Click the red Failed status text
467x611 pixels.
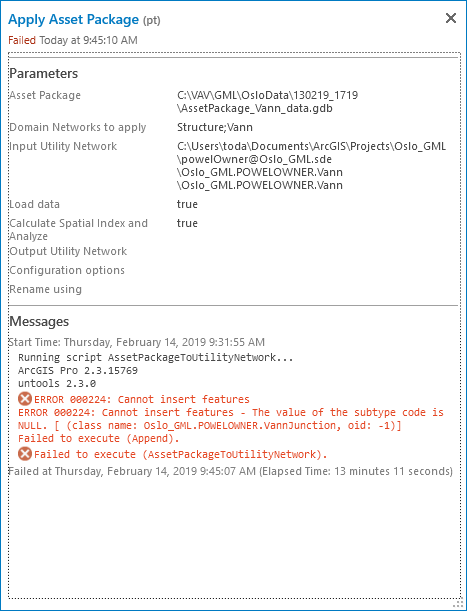coord(22,40)
